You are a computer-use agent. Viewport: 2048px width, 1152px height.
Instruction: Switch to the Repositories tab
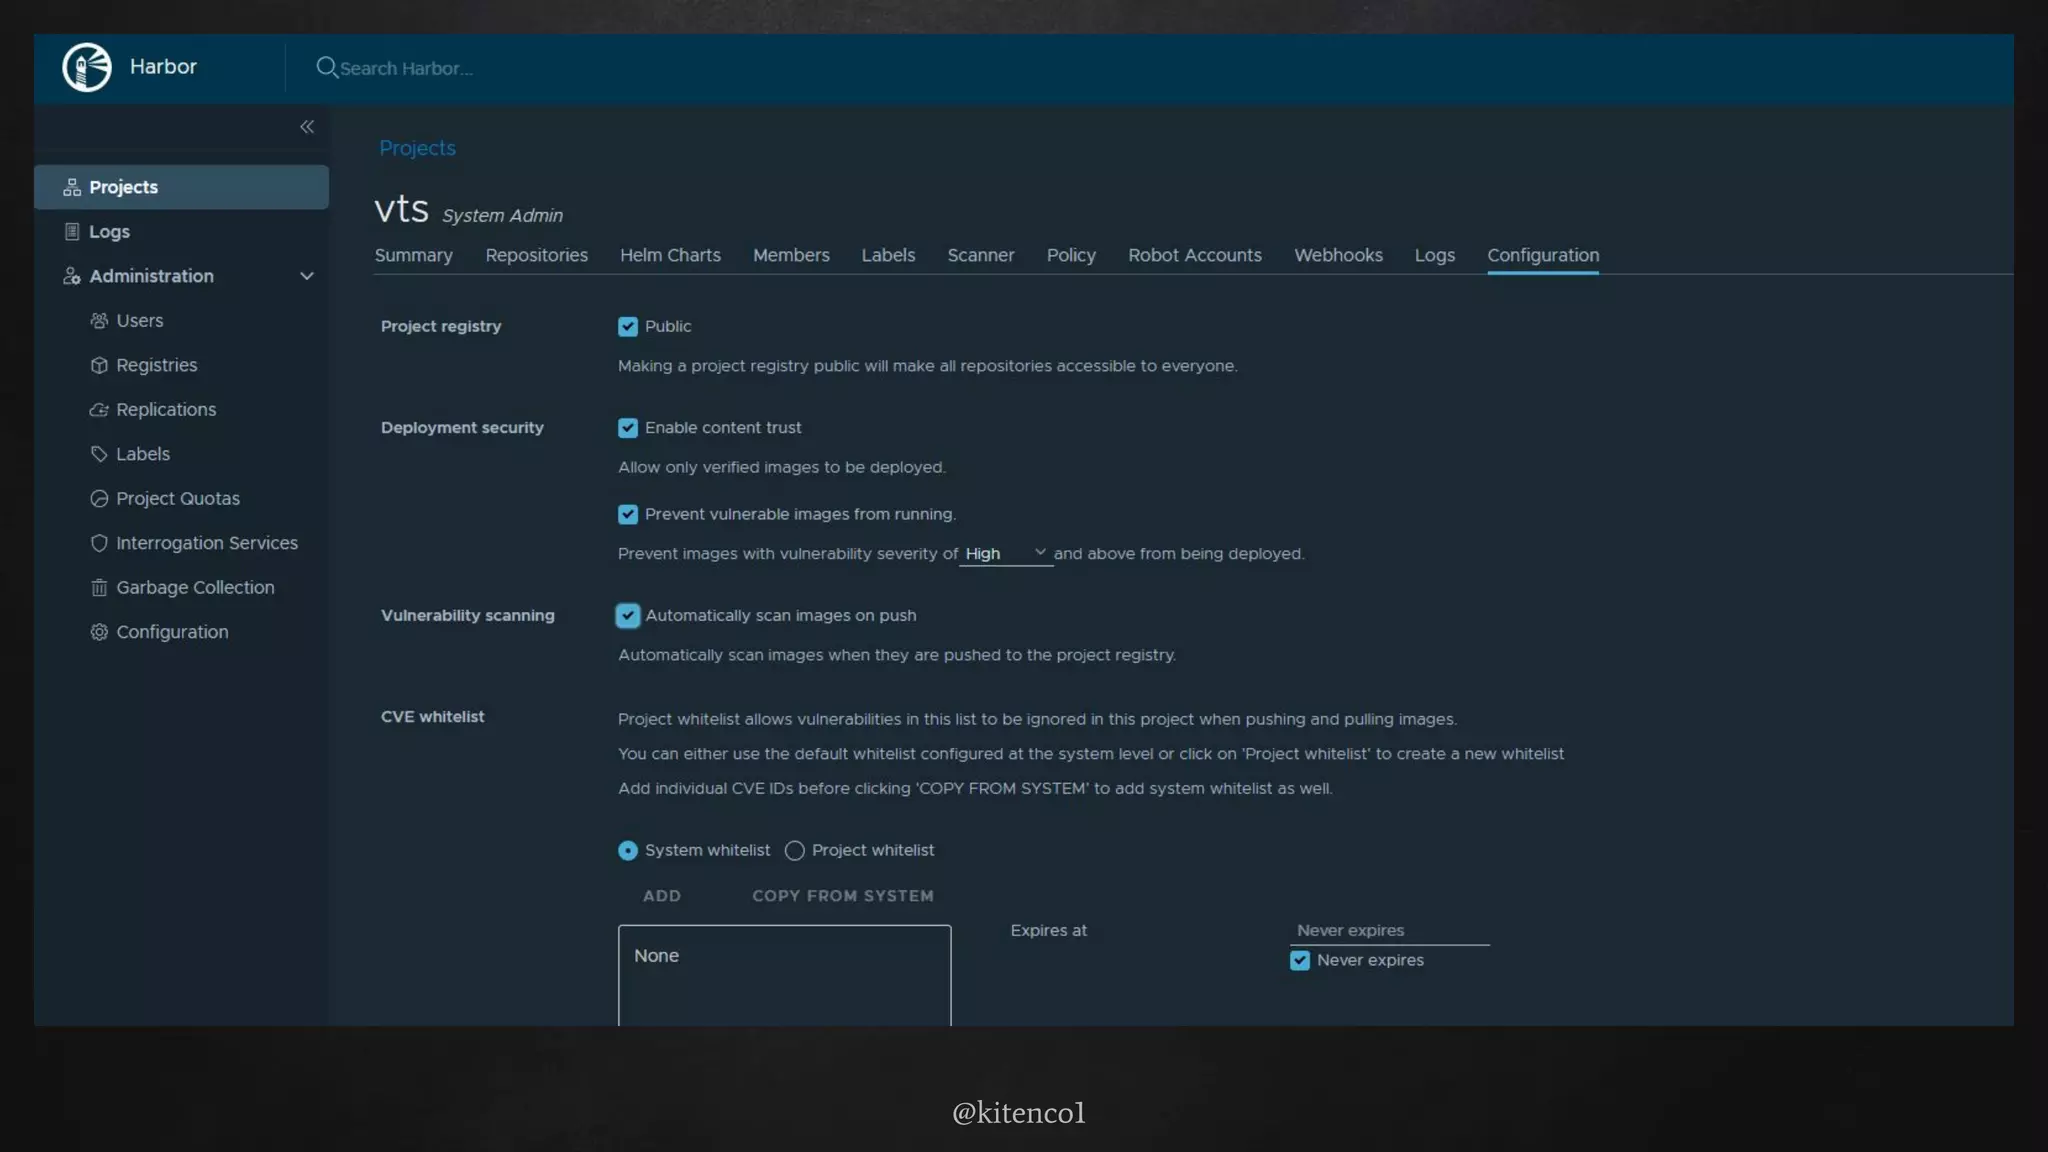pos(536,256)
